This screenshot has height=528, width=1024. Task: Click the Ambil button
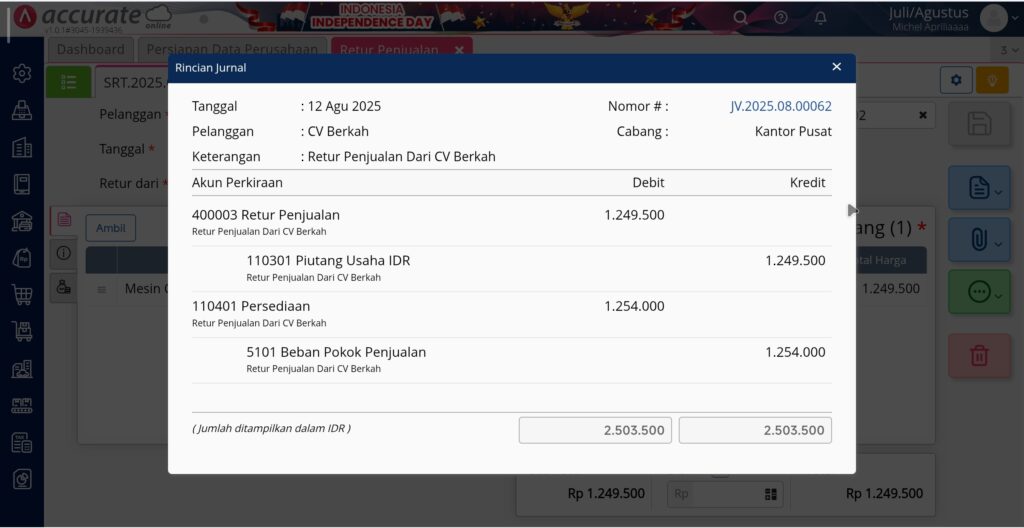111,228
